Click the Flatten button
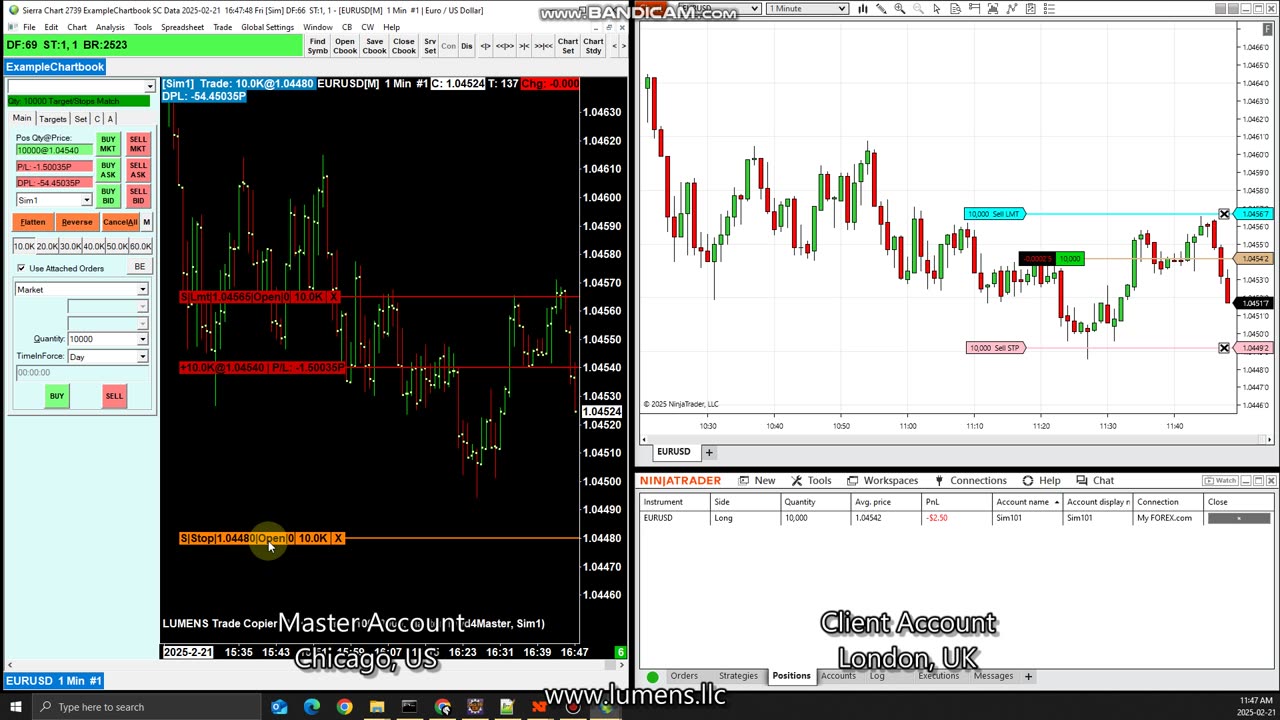1280x720 pixels. 32,222
